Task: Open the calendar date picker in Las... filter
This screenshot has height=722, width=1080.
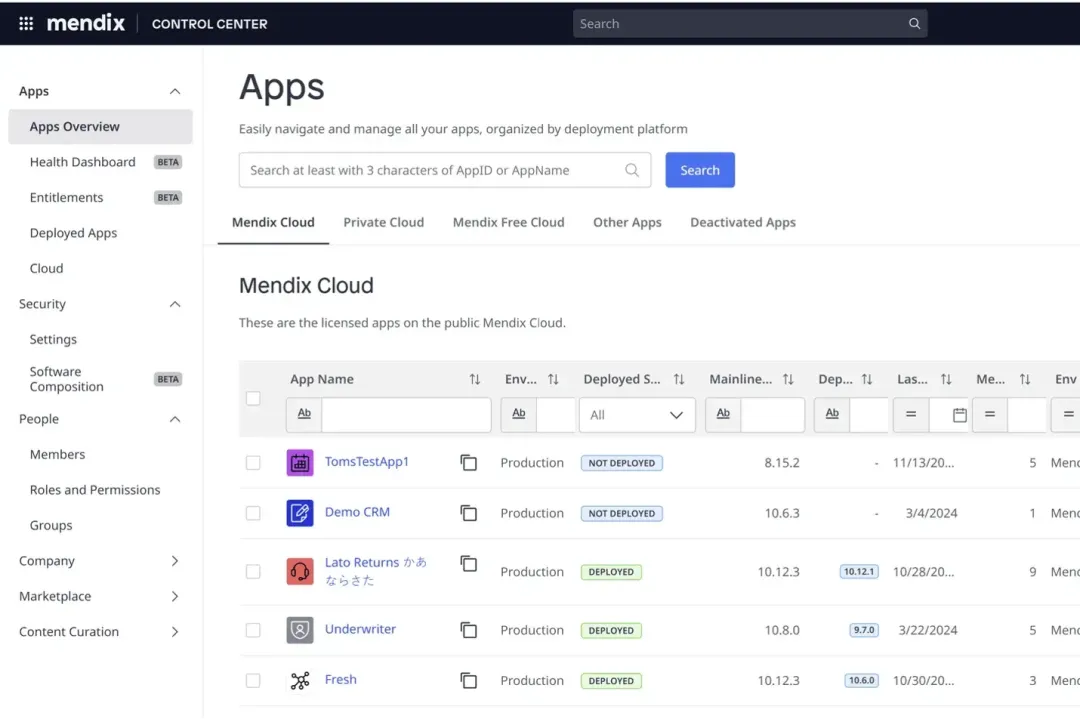Action: 959,415
